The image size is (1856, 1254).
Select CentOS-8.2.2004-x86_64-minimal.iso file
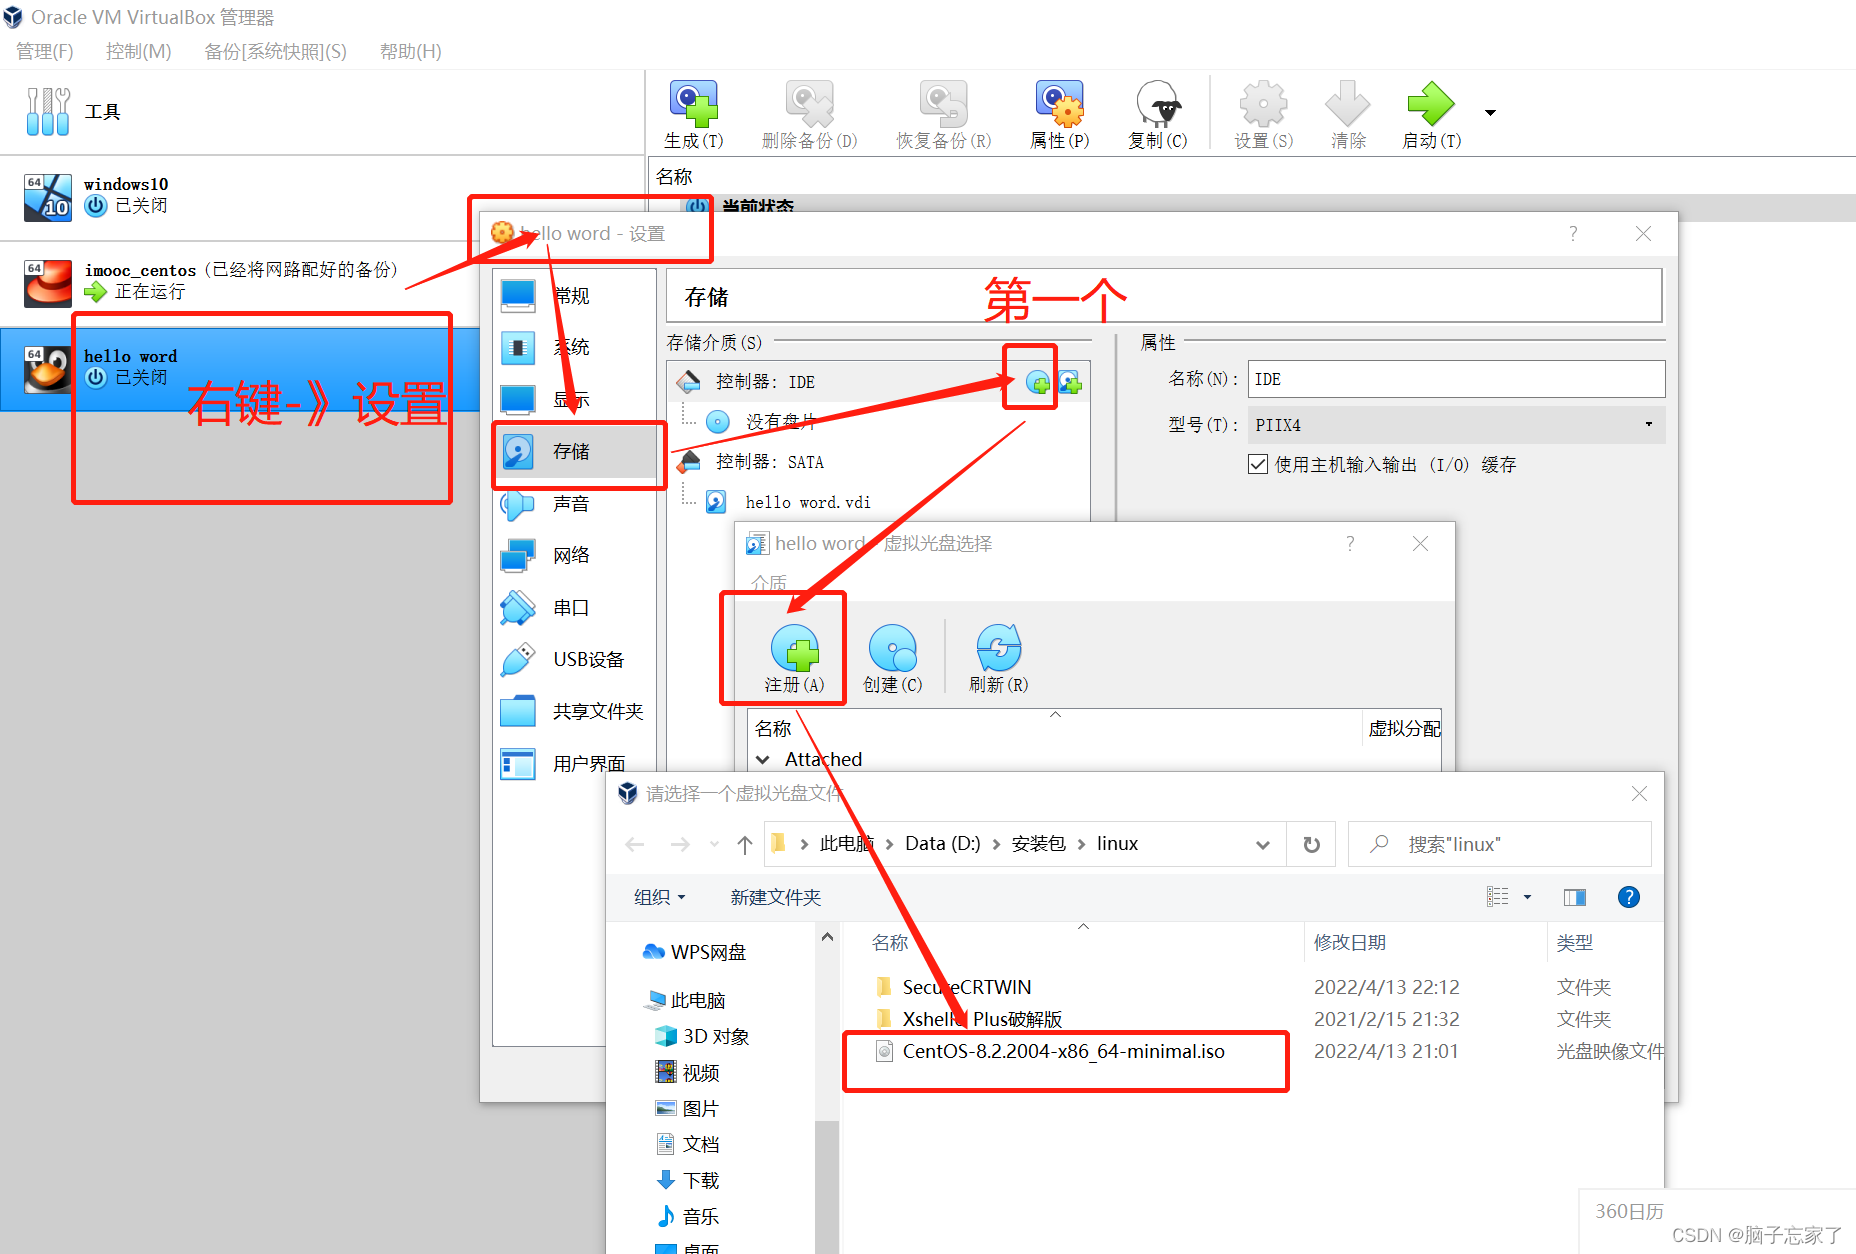pos(1064,1052)
